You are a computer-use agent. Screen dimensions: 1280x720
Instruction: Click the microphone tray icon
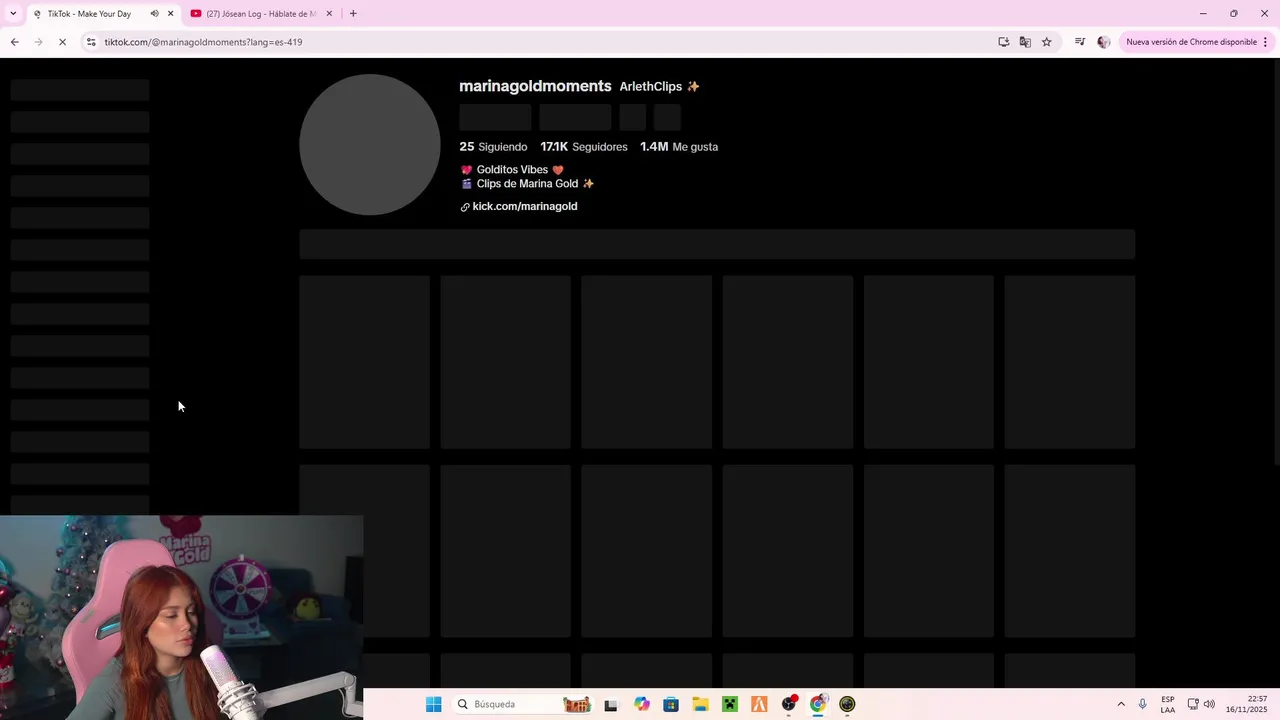coord(1143,704)
